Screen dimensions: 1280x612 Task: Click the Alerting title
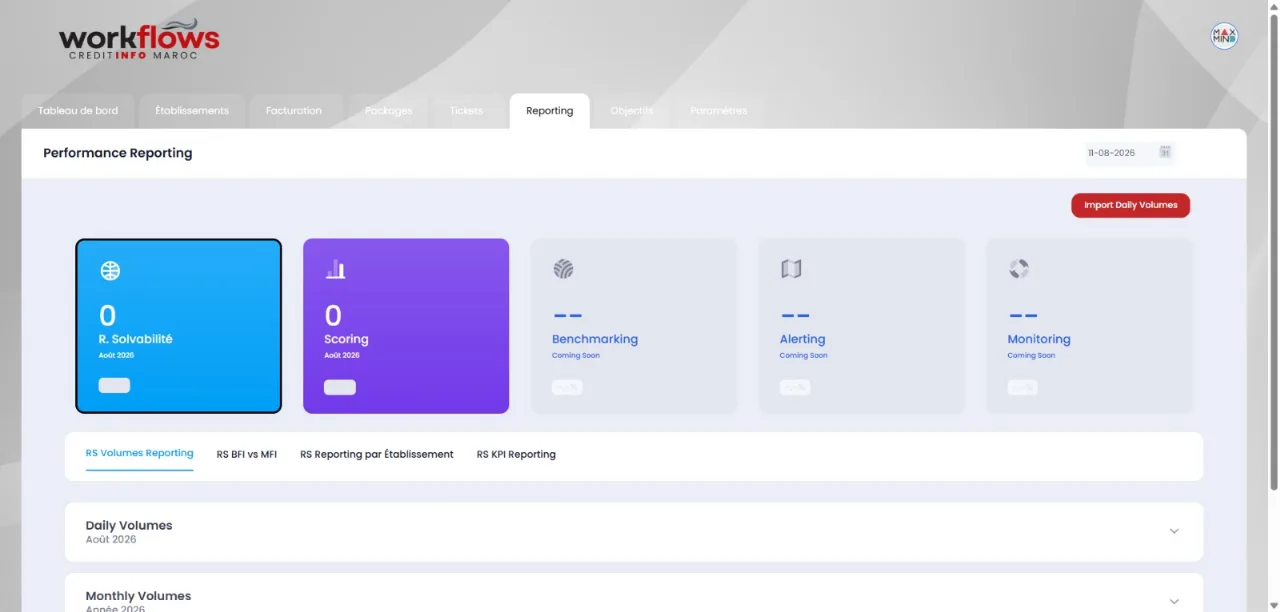click(x=802, y=339)
